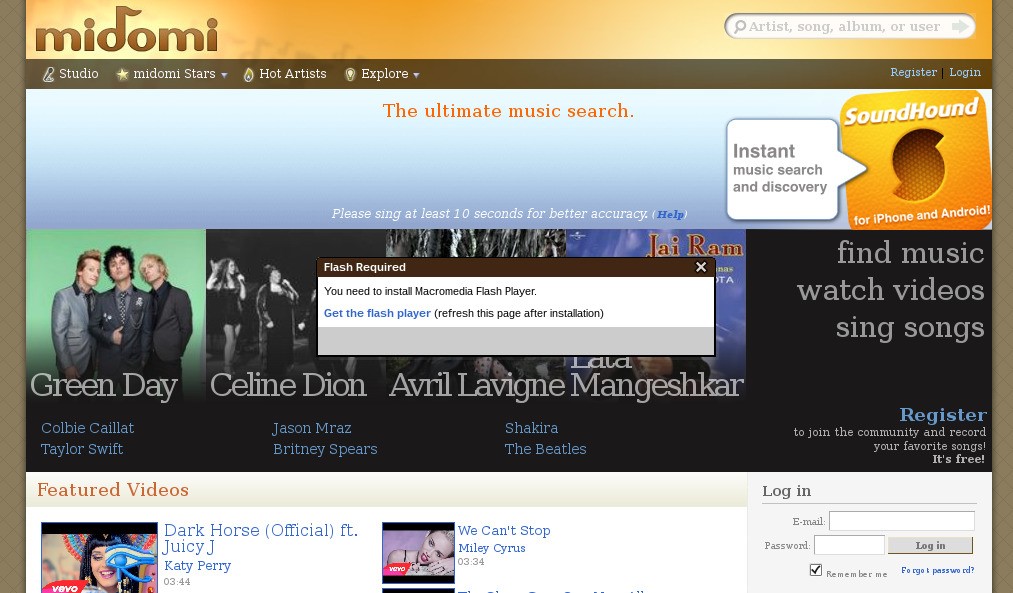This screenshot has width=1013, height=593.
Task: Click the midomi Stars star icon
Action: pyautogui.click(x=123, y=75)
